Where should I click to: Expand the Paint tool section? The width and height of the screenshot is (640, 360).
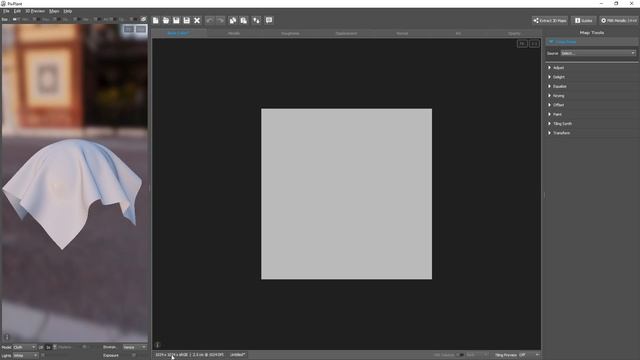pyautogui.click(x=592, y=114)
